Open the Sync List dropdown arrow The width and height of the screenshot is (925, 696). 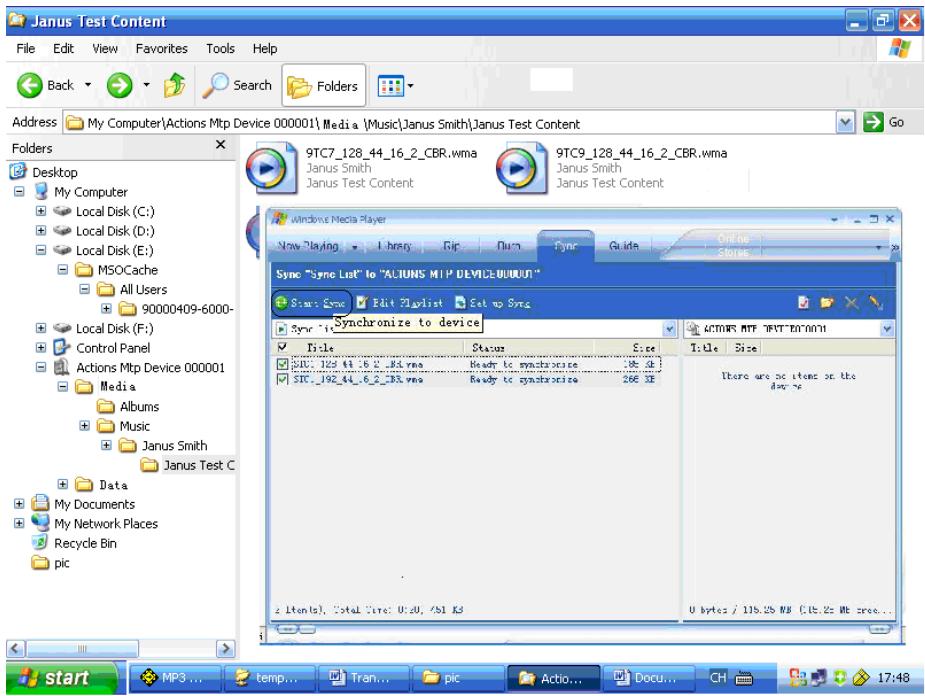click(670, 329)
